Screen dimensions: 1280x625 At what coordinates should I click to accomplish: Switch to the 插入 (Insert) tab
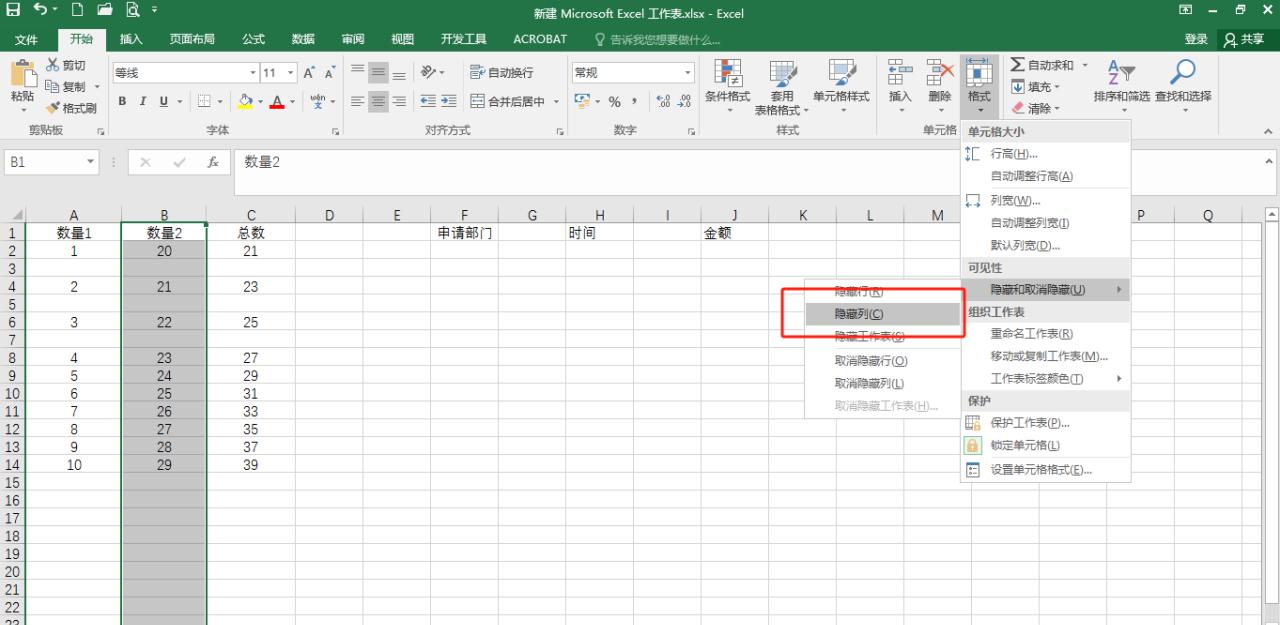pos(131,39)
